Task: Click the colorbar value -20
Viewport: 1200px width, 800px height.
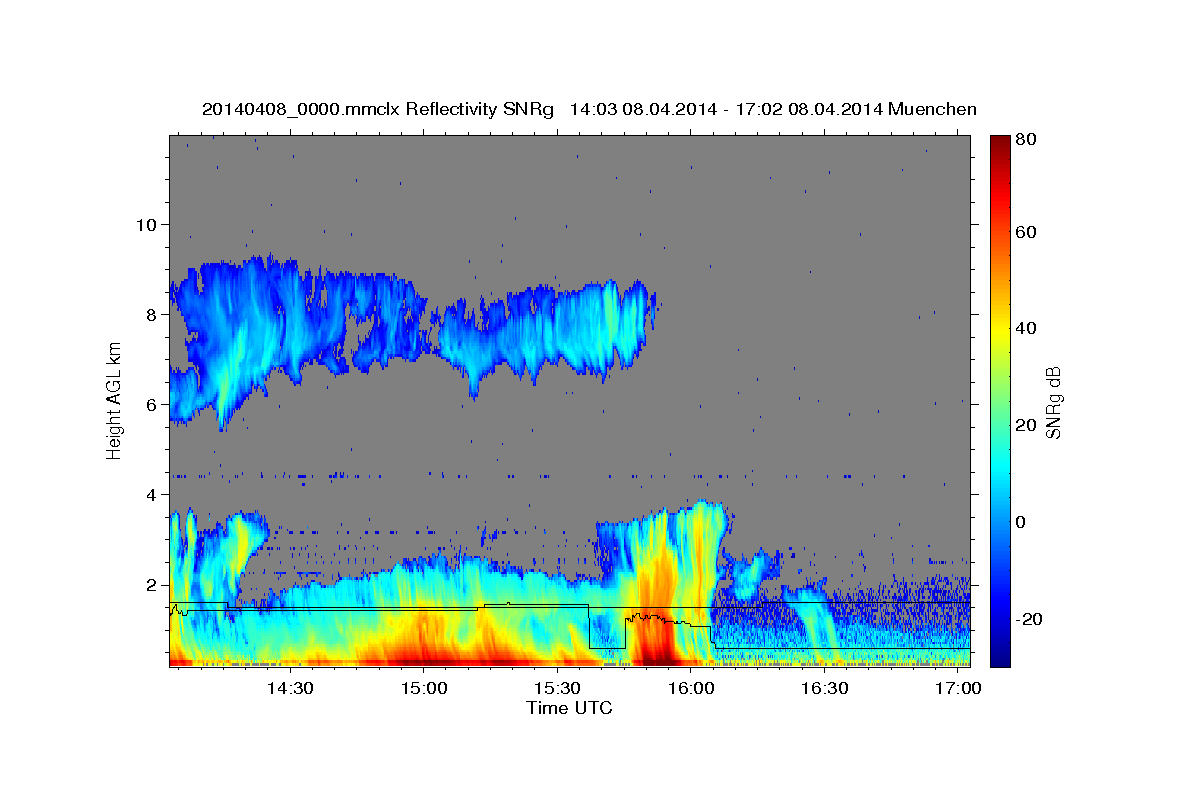Action: (1031, 619)
